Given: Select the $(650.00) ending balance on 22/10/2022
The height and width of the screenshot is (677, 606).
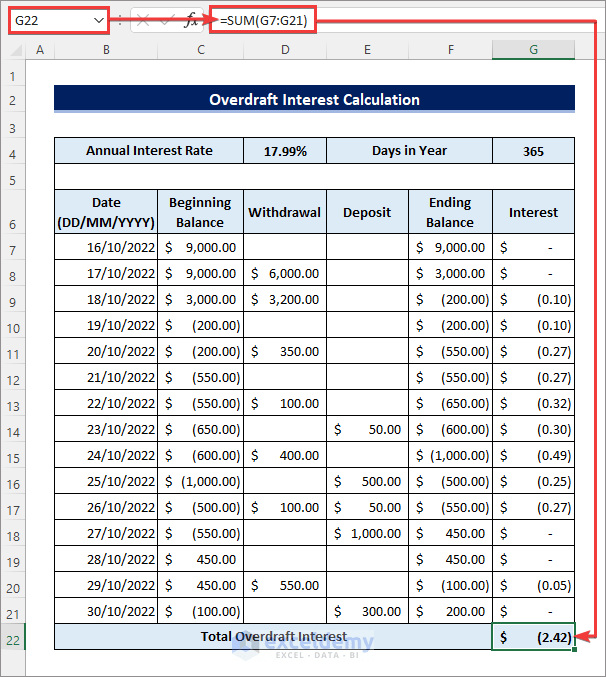Looking at the screenshot, I should [x=450, y=403].
